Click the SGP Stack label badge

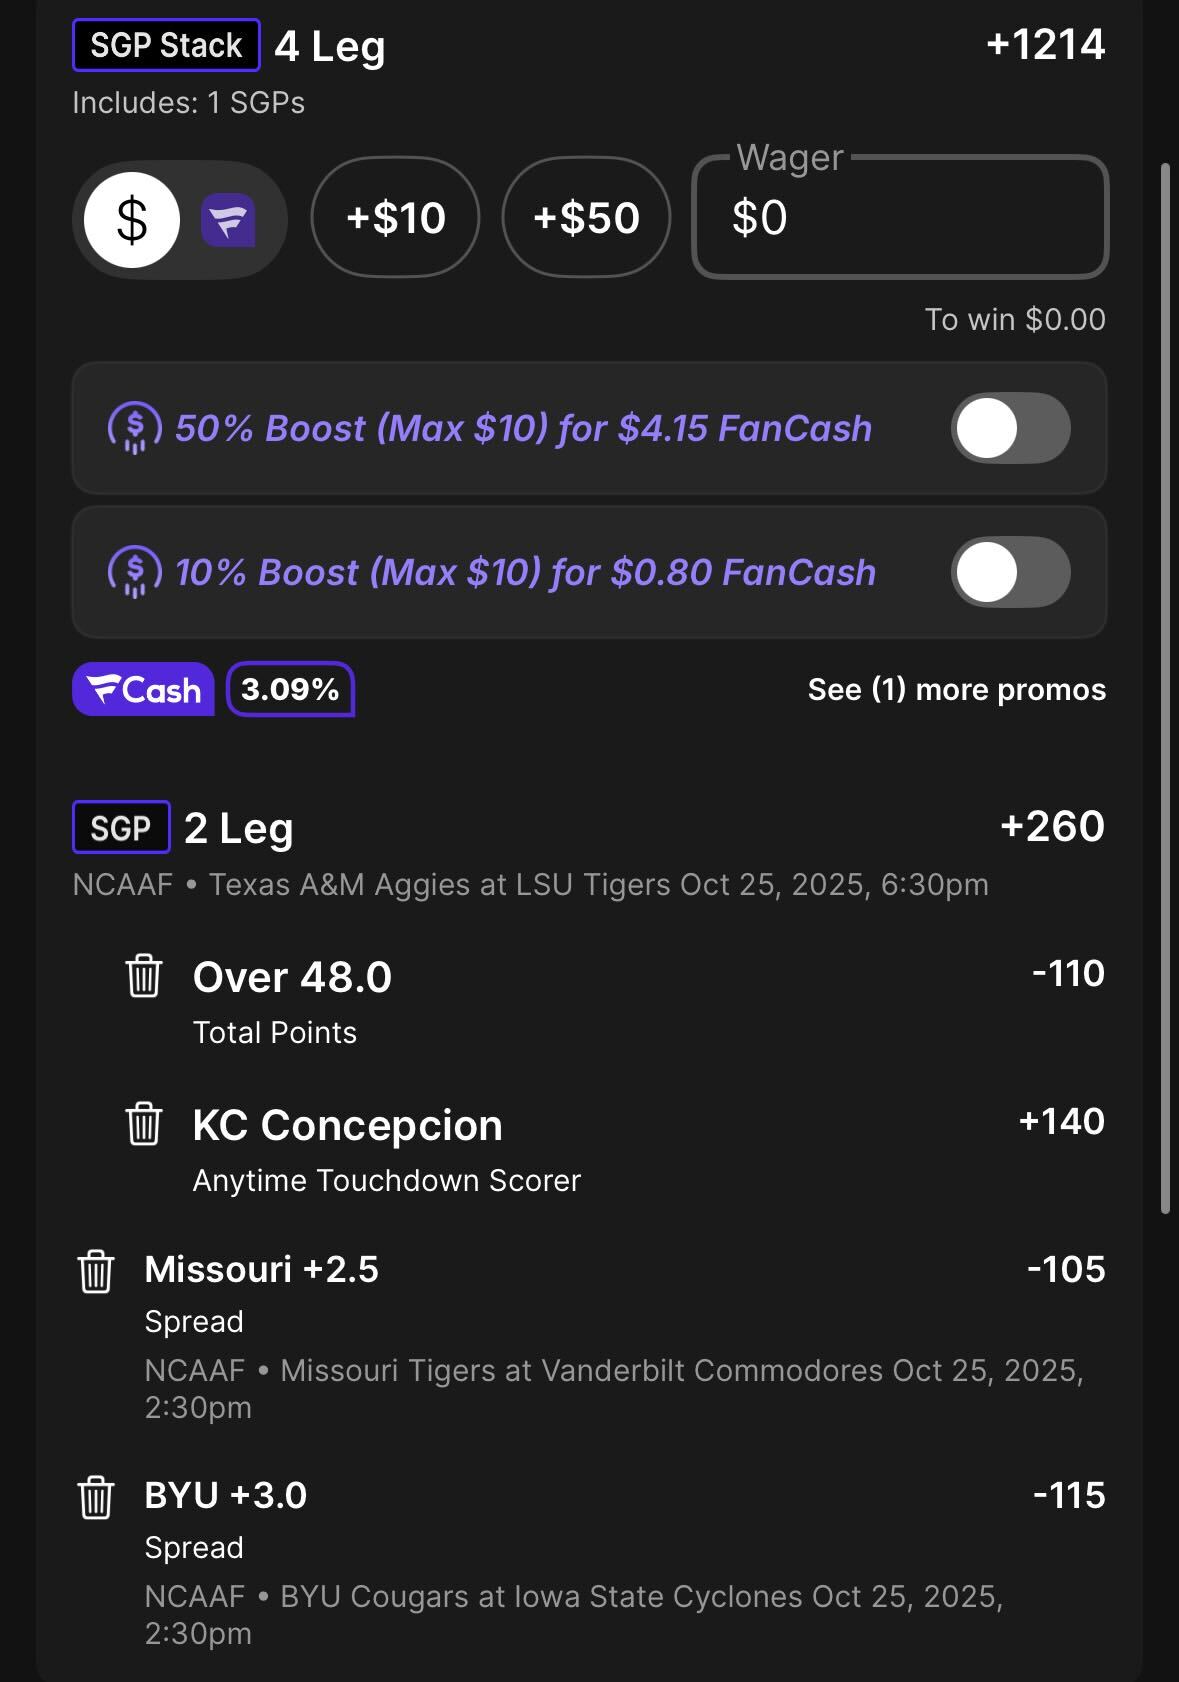pos(166,46)
